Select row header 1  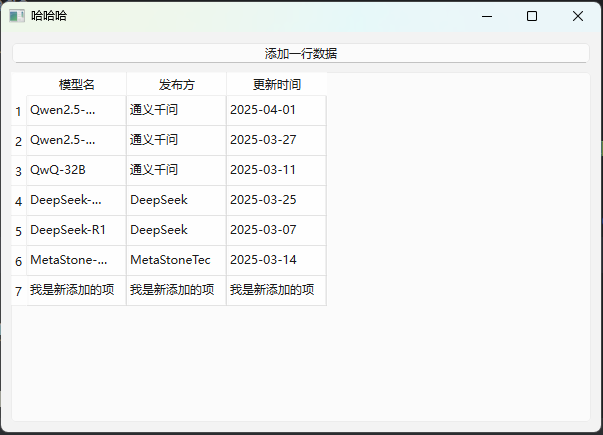18,111
